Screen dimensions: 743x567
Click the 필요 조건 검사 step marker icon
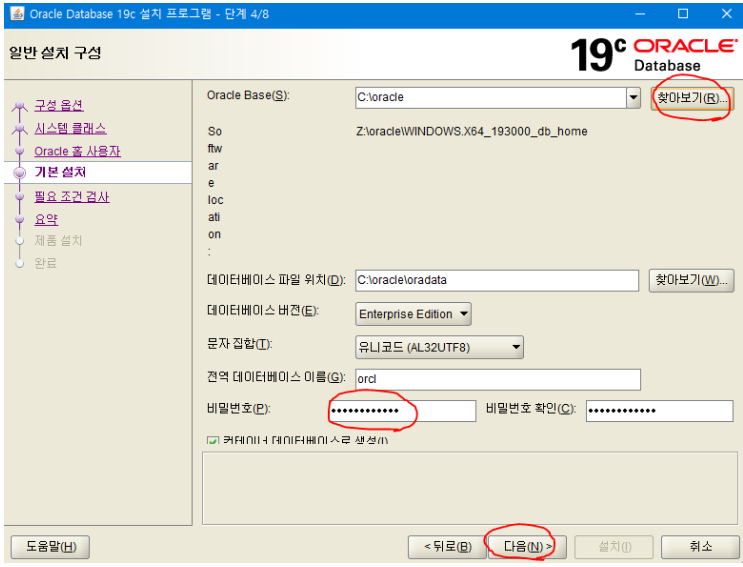pyautogui.click(x=19, y=196)
